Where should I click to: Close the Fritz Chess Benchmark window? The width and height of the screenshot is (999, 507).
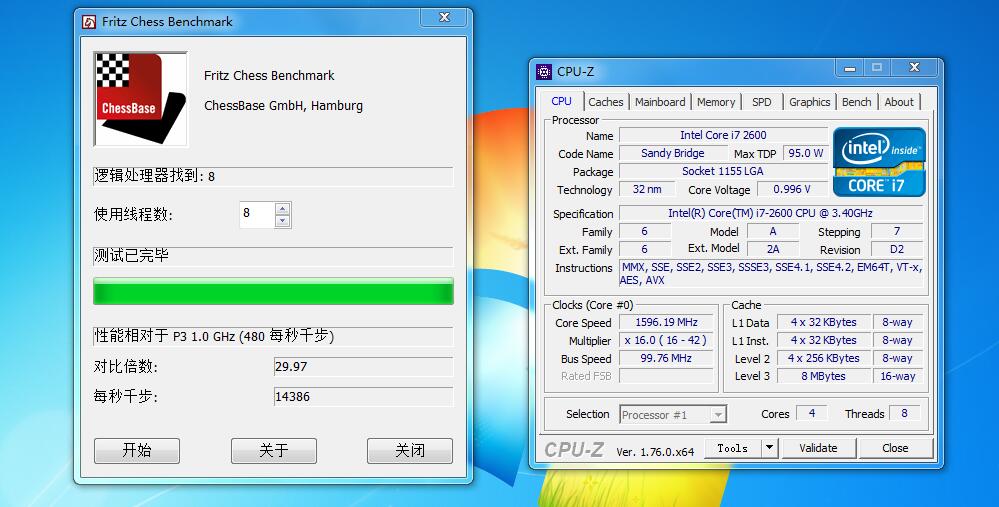[x=445, y=18]
